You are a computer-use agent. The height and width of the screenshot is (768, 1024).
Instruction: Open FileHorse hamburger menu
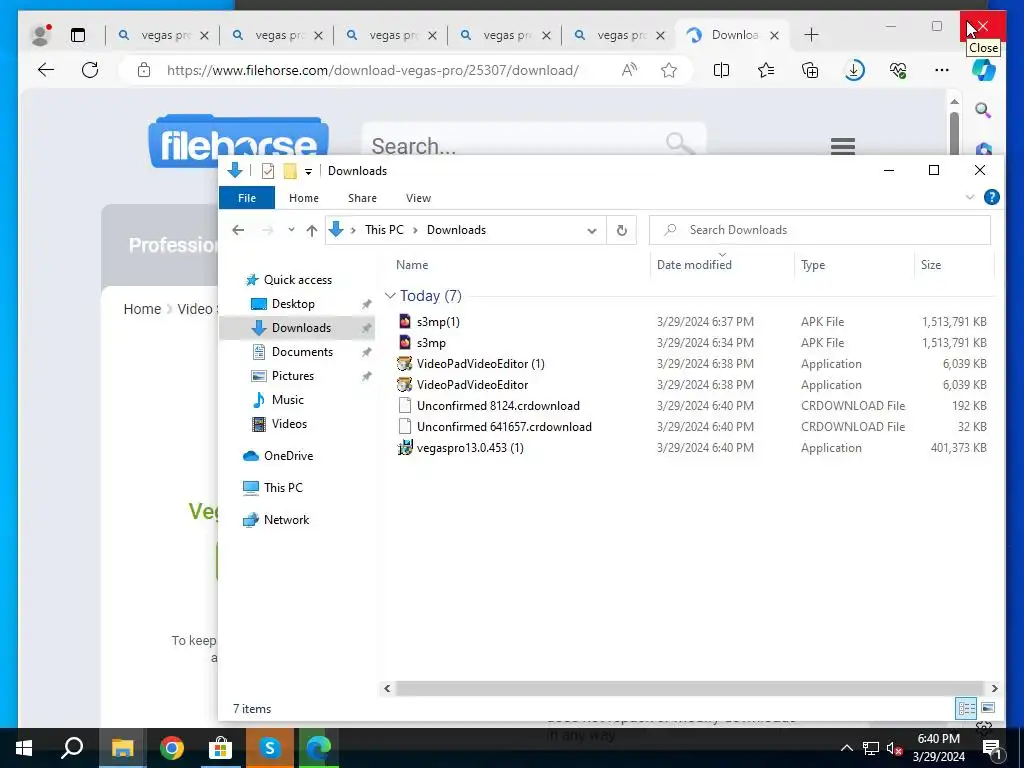(x=843, y=146)
